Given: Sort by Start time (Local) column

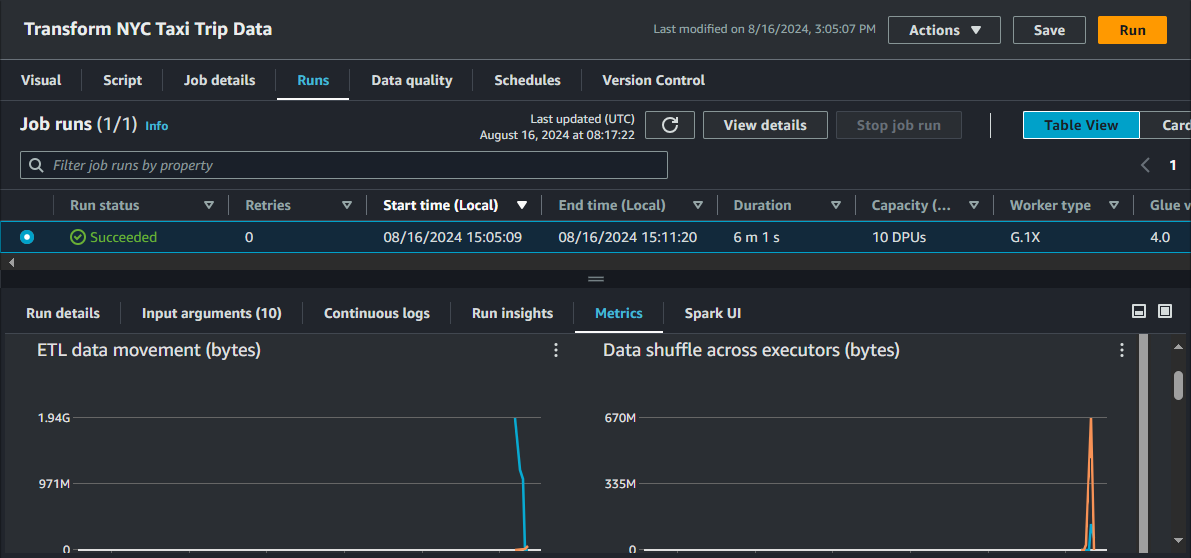Looking at the screenshot, I should 522,206.
